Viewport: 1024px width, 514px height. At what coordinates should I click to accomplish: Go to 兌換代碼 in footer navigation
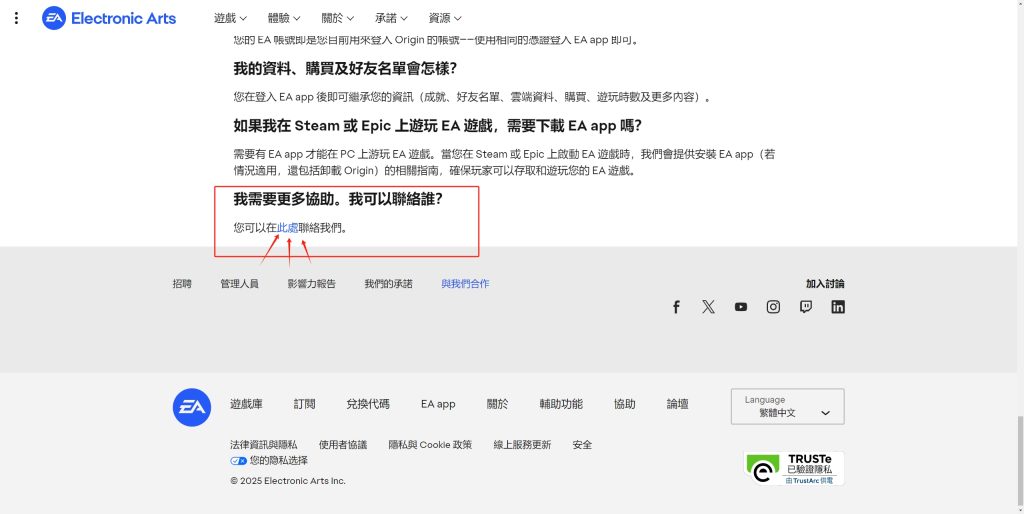coord(368,404)
